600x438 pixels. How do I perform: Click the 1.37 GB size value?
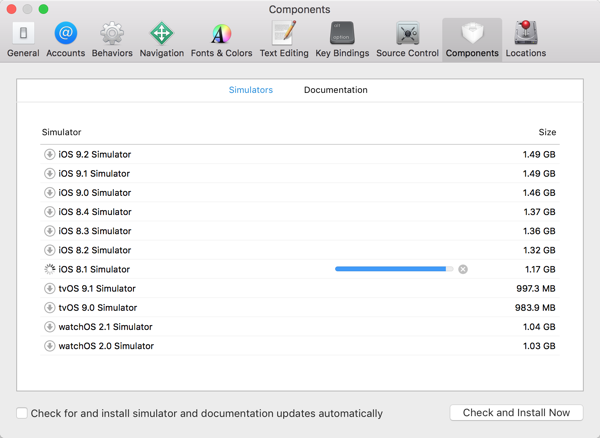540,212
